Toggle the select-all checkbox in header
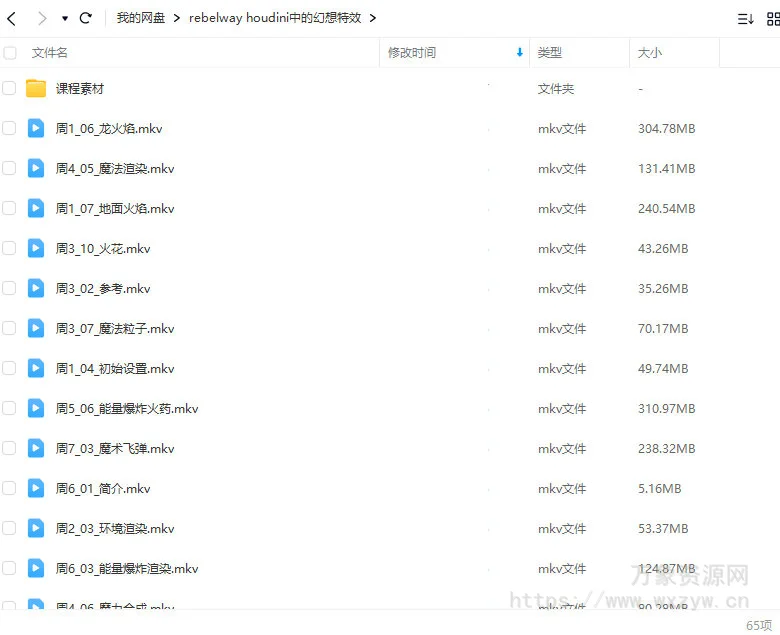 click(x=9, y=53)
